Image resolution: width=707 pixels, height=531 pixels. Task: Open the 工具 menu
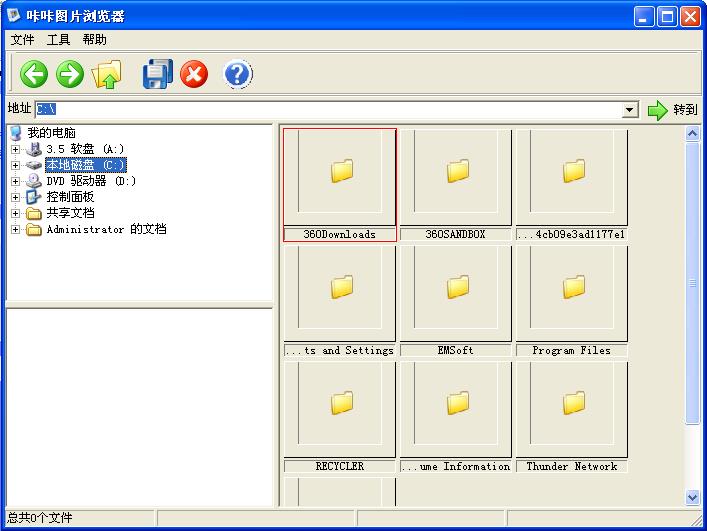point(59,40)
